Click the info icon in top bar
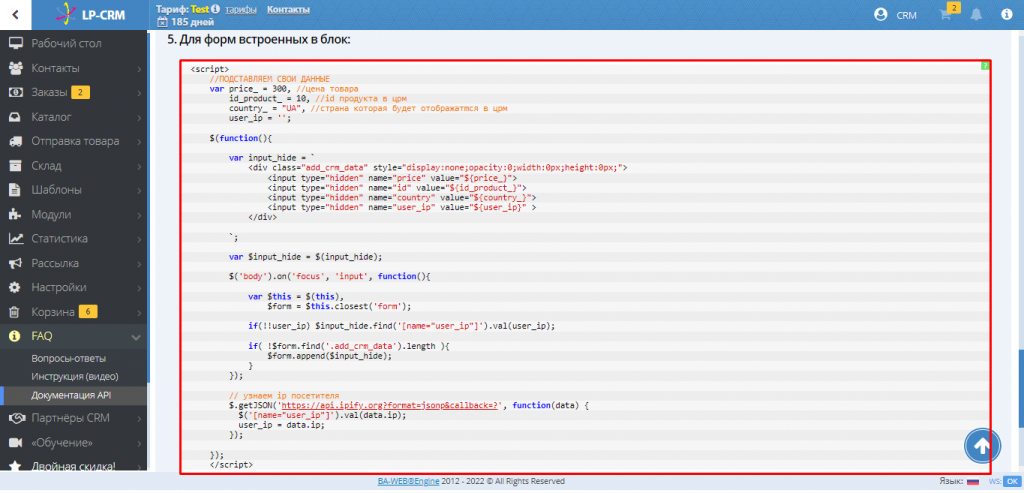The image size is (1024, 493). tap(1005, 15)
